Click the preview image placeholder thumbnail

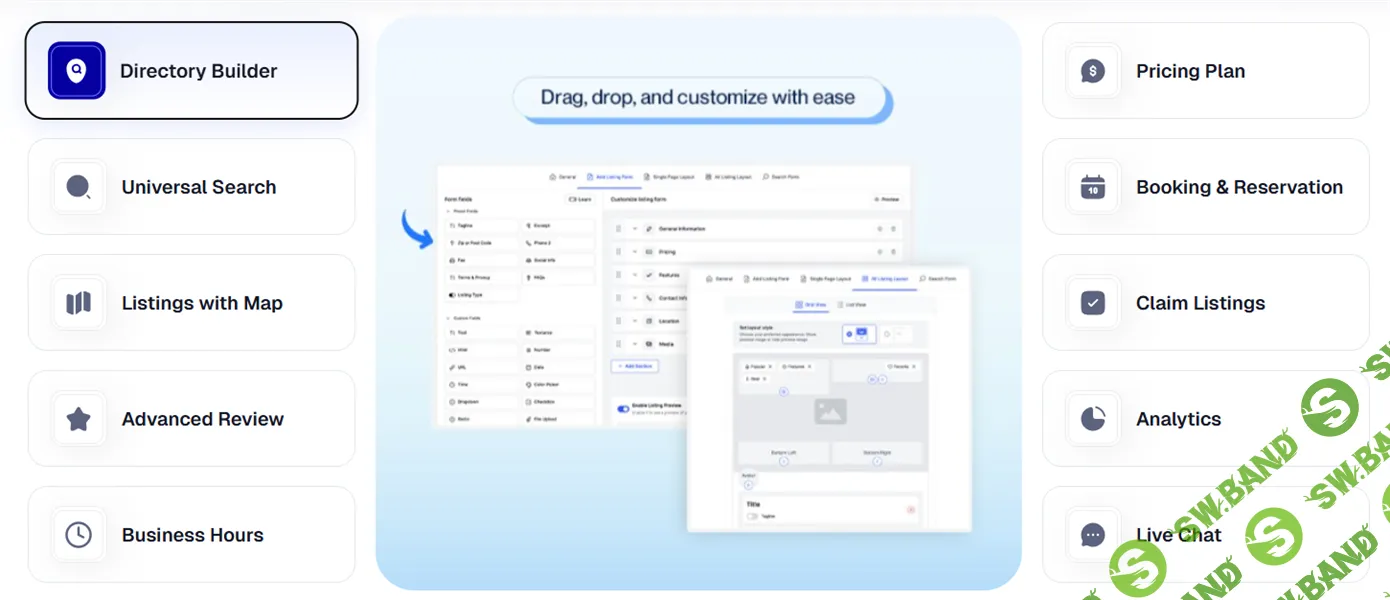point(831,411)
